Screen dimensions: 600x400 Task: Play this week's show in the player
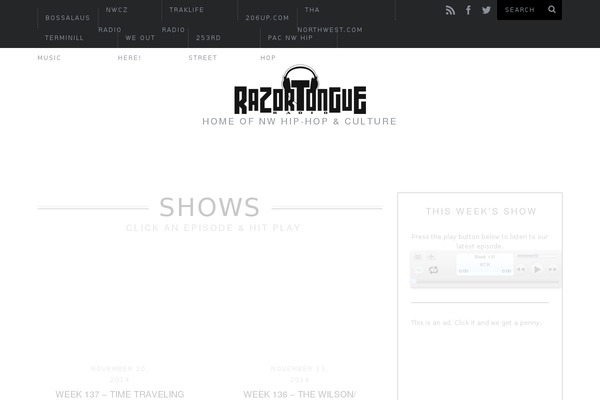(537, 269)
